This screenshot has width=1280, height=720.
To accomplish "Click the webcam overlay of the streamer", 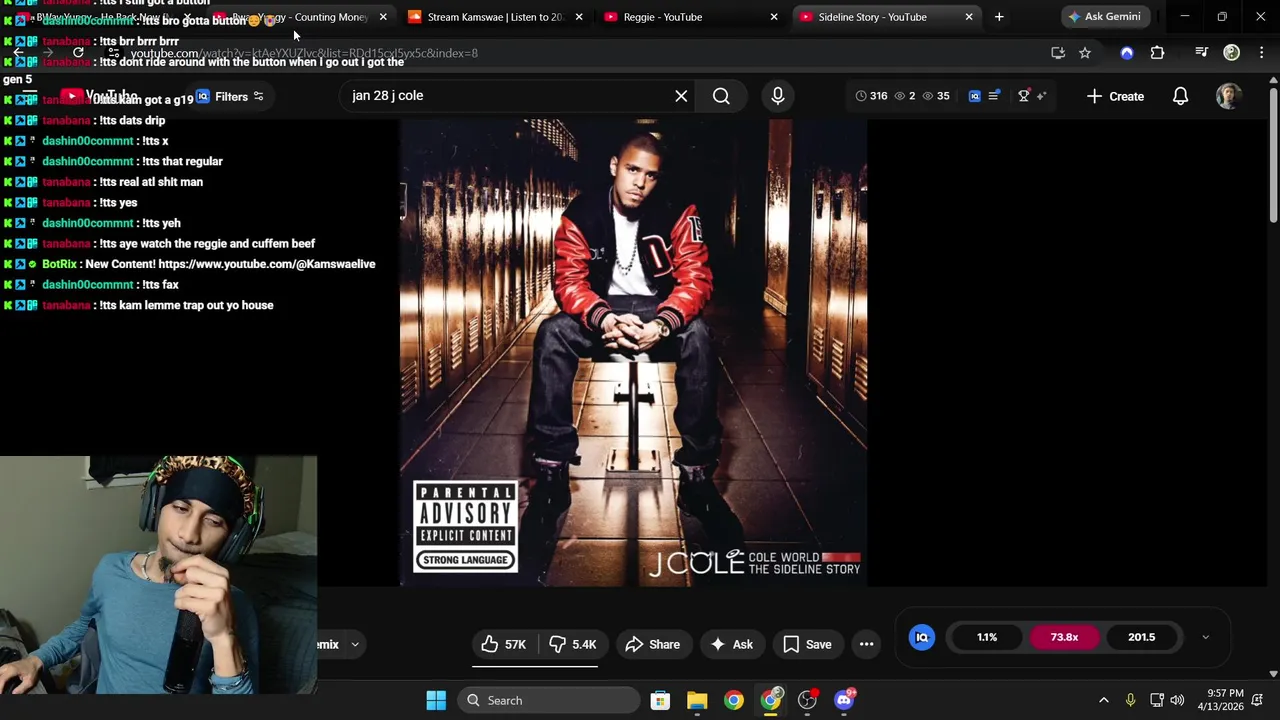I will [159, 575].
